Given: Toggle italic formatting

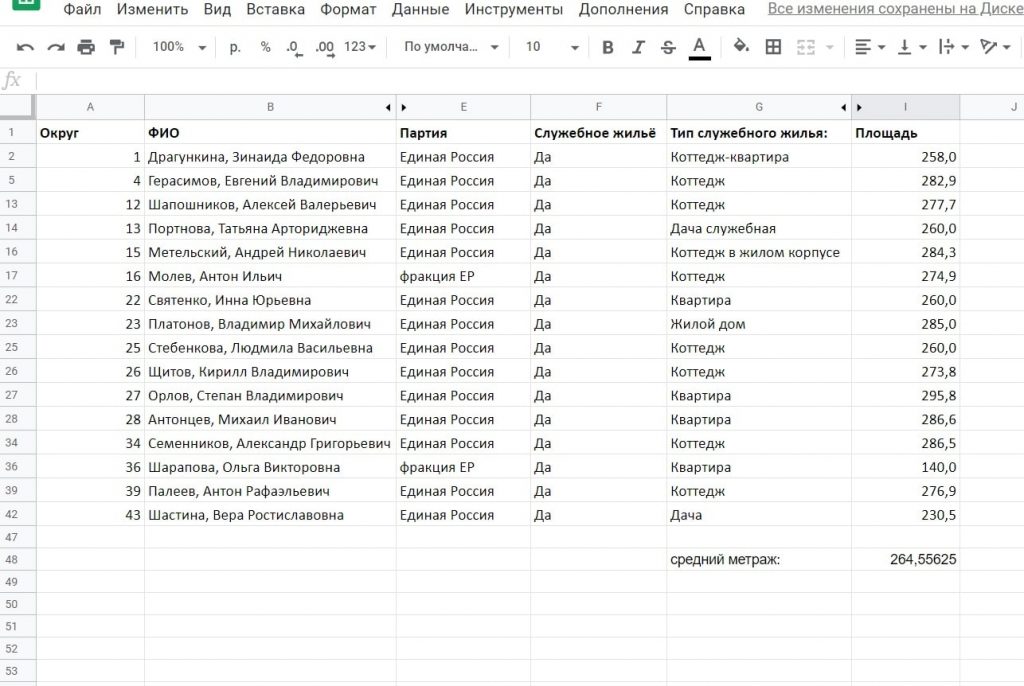Looking at the screenshot, I should 638,47.
